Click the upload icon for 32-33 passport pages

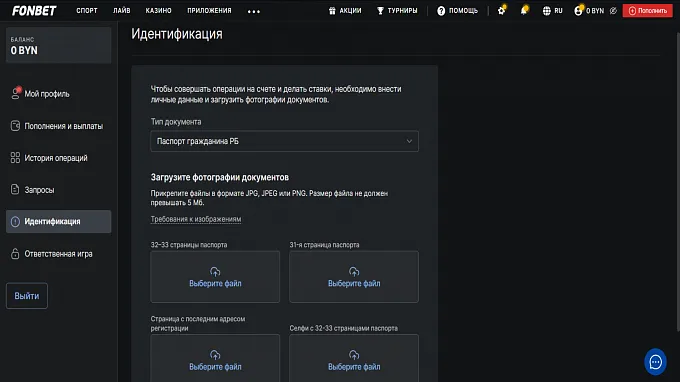215,272
